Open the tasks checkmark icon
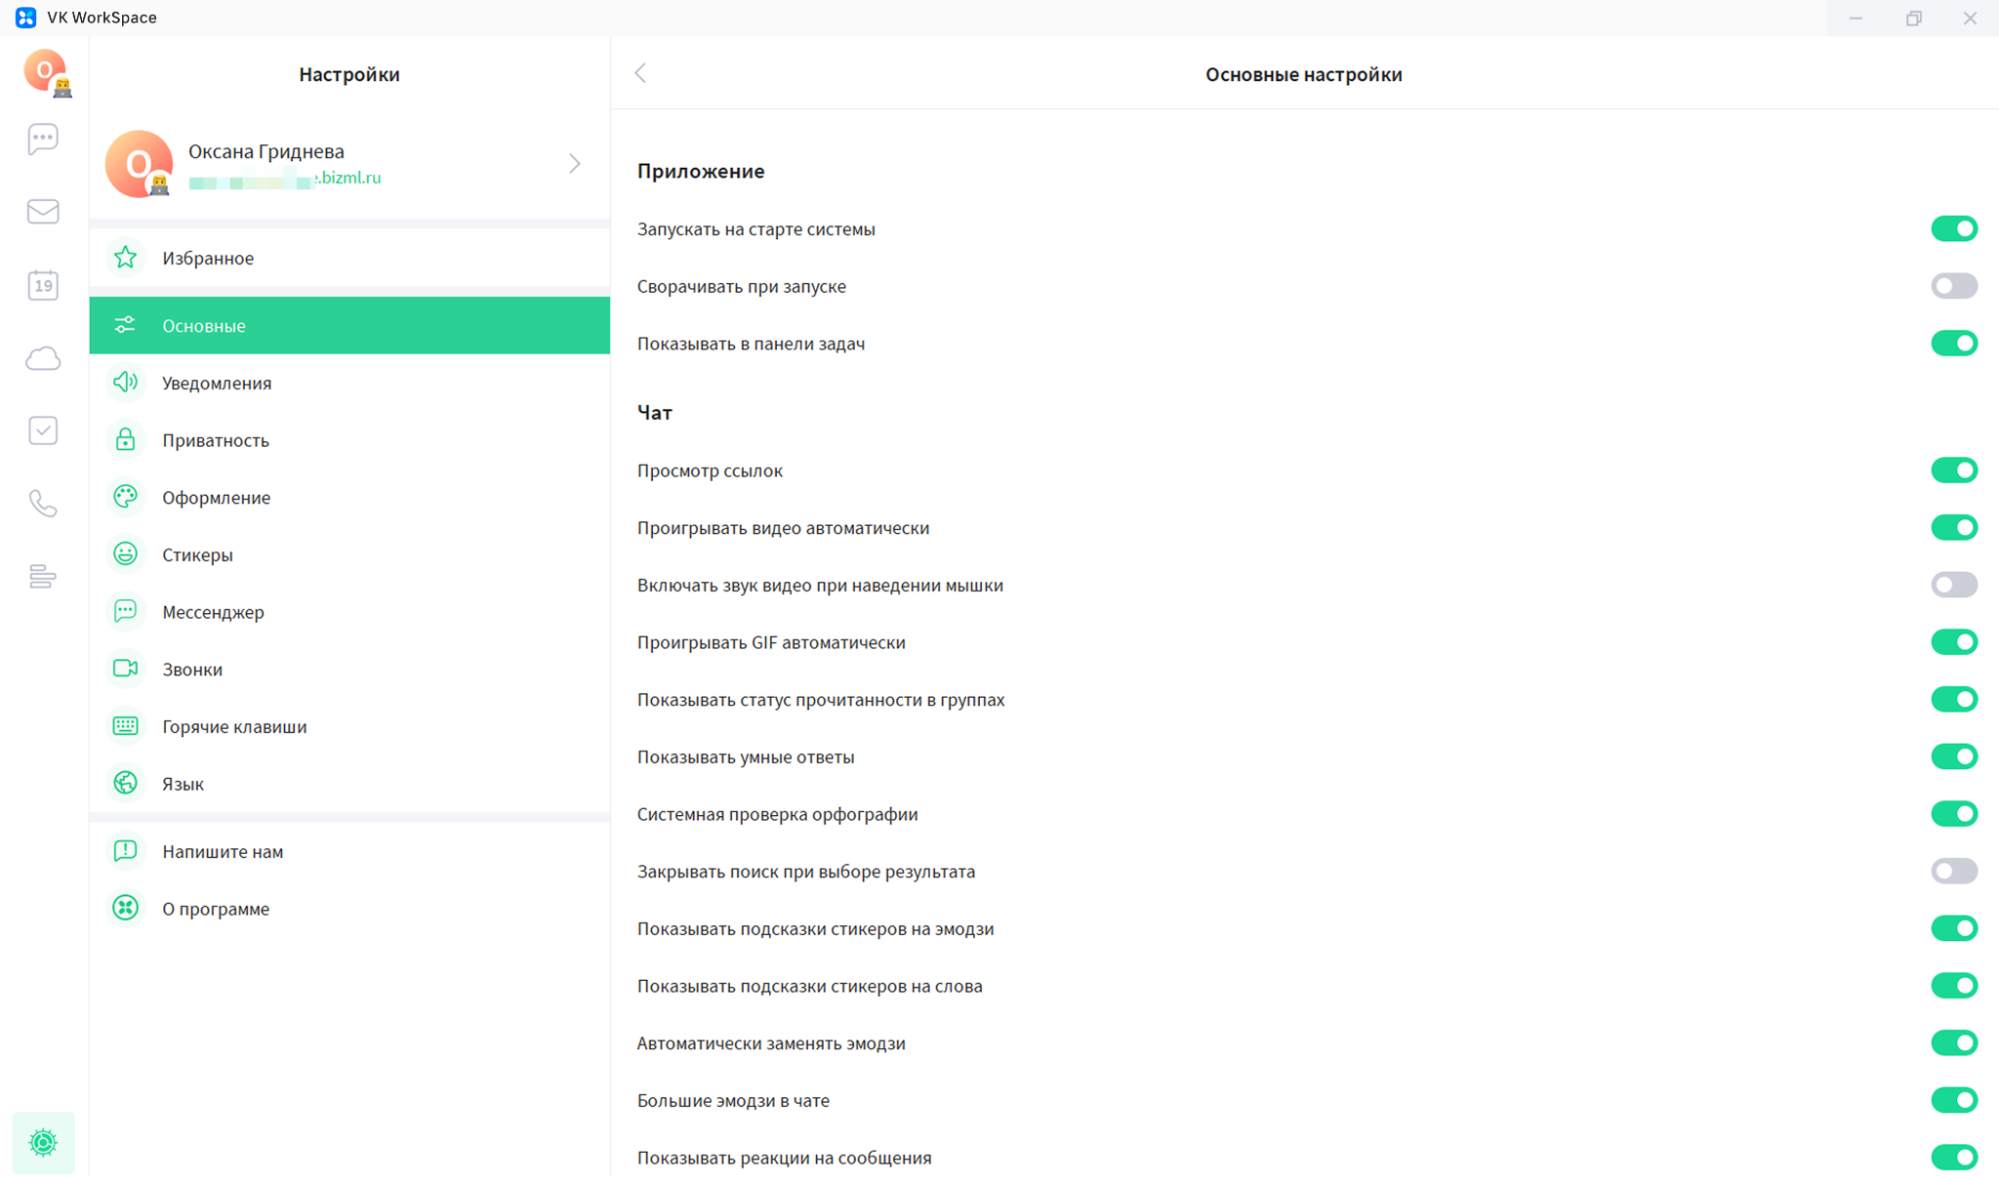1999x1177 pixels. point(43,431)
